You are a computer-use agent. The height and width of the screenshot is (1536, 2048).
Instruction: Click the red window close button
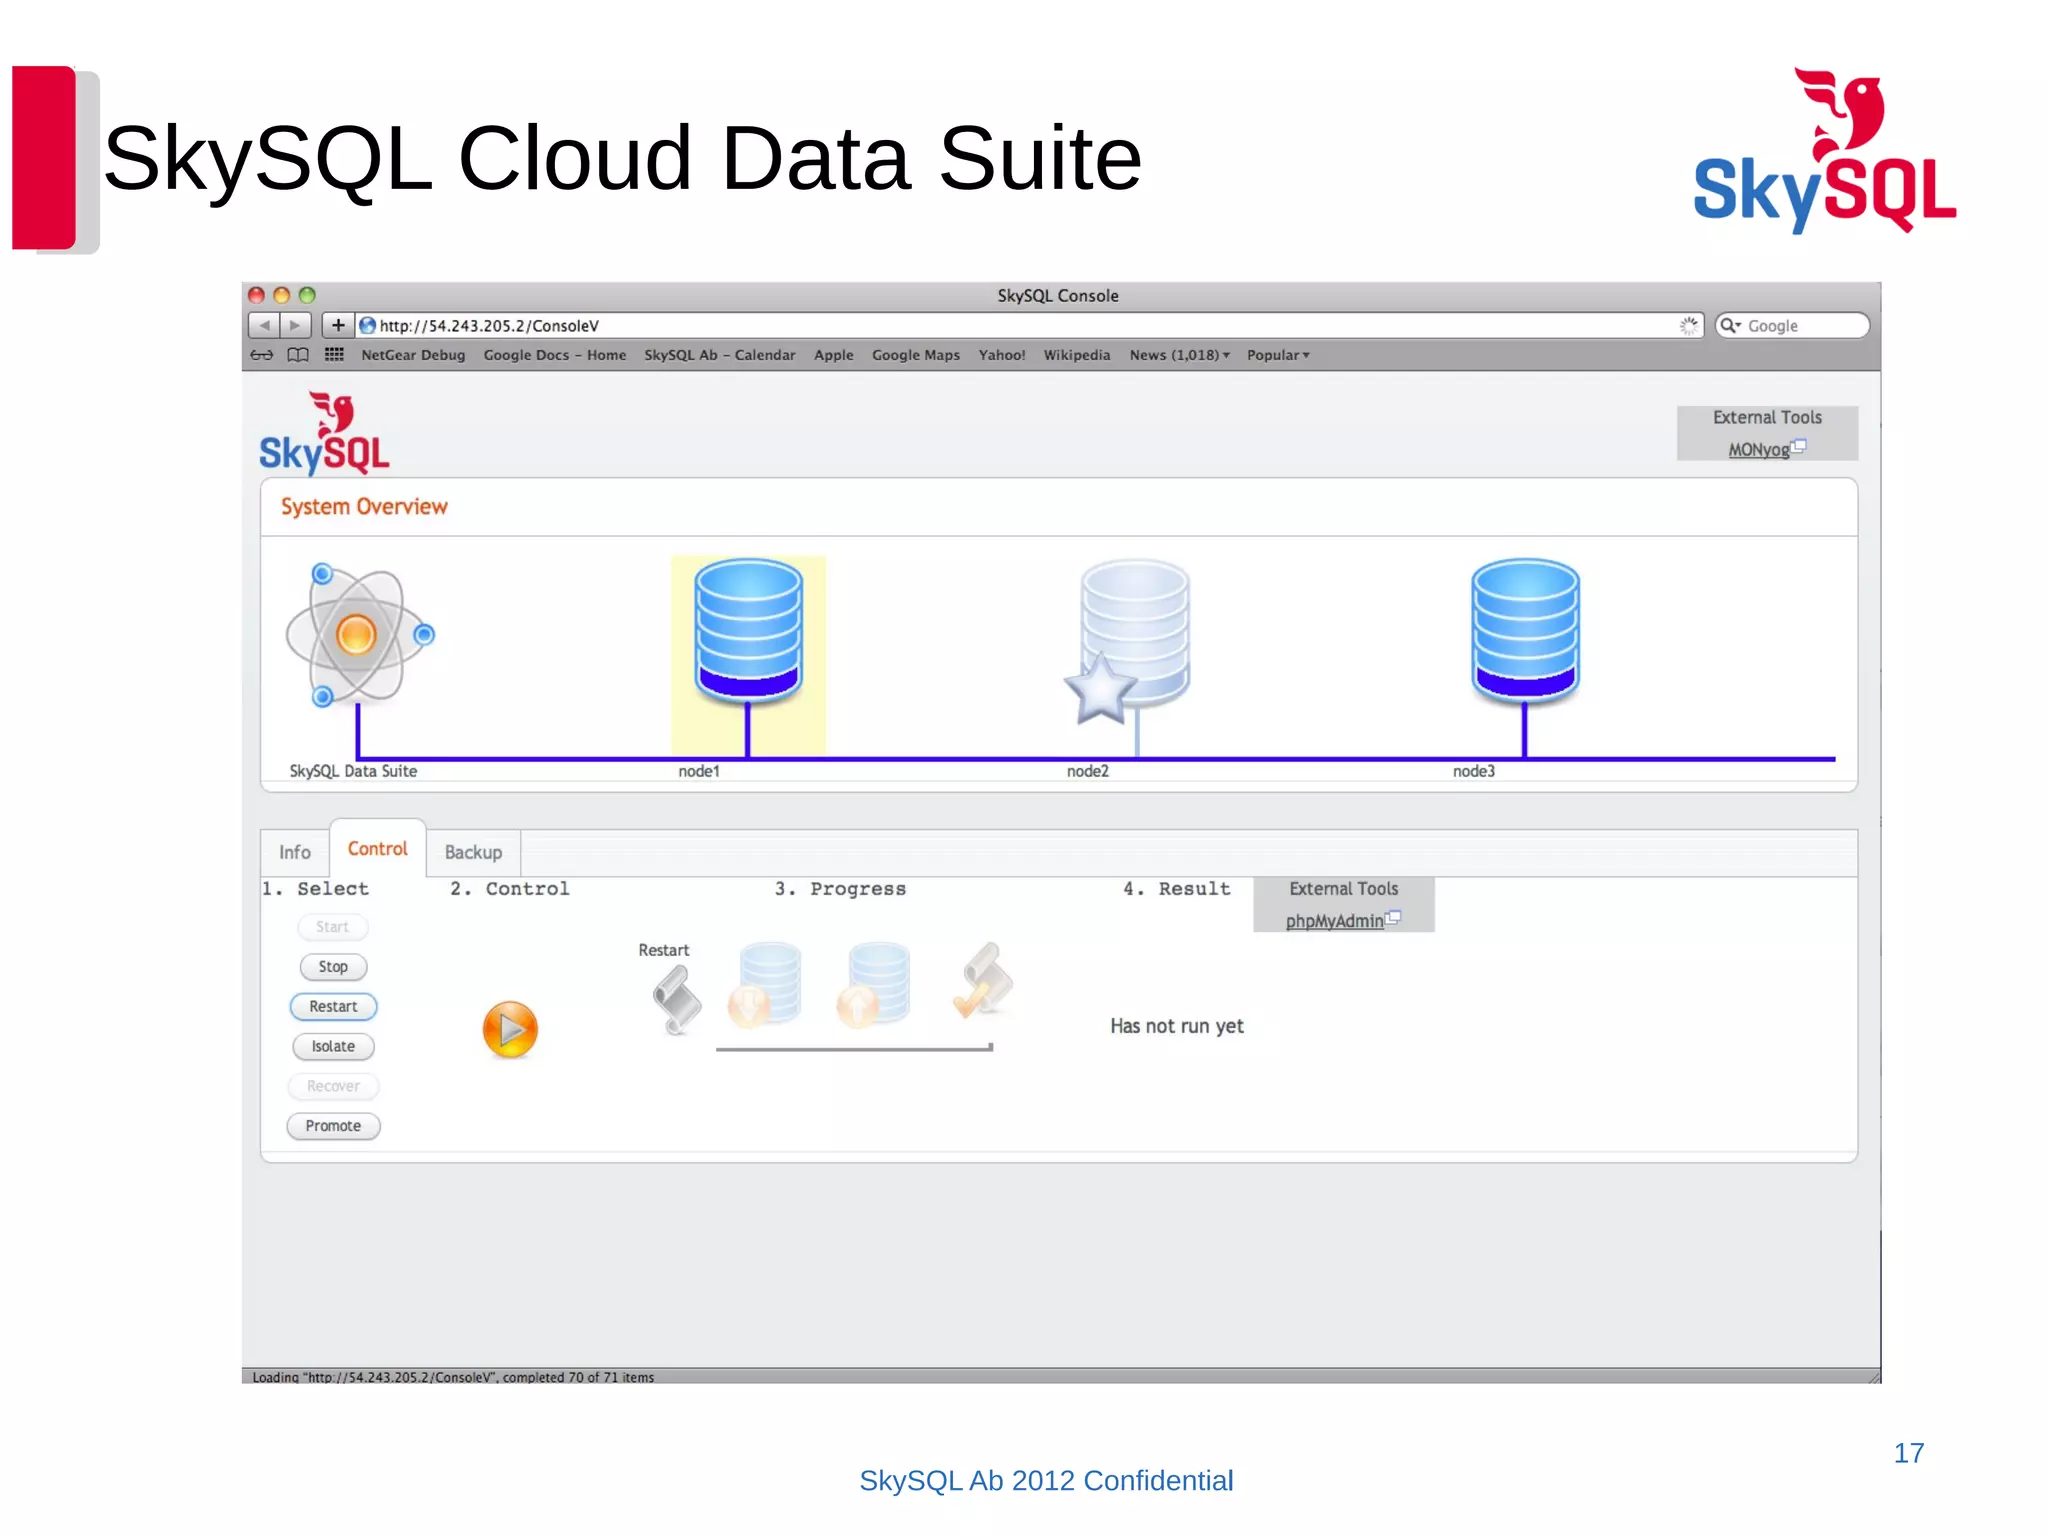(256, 295)
